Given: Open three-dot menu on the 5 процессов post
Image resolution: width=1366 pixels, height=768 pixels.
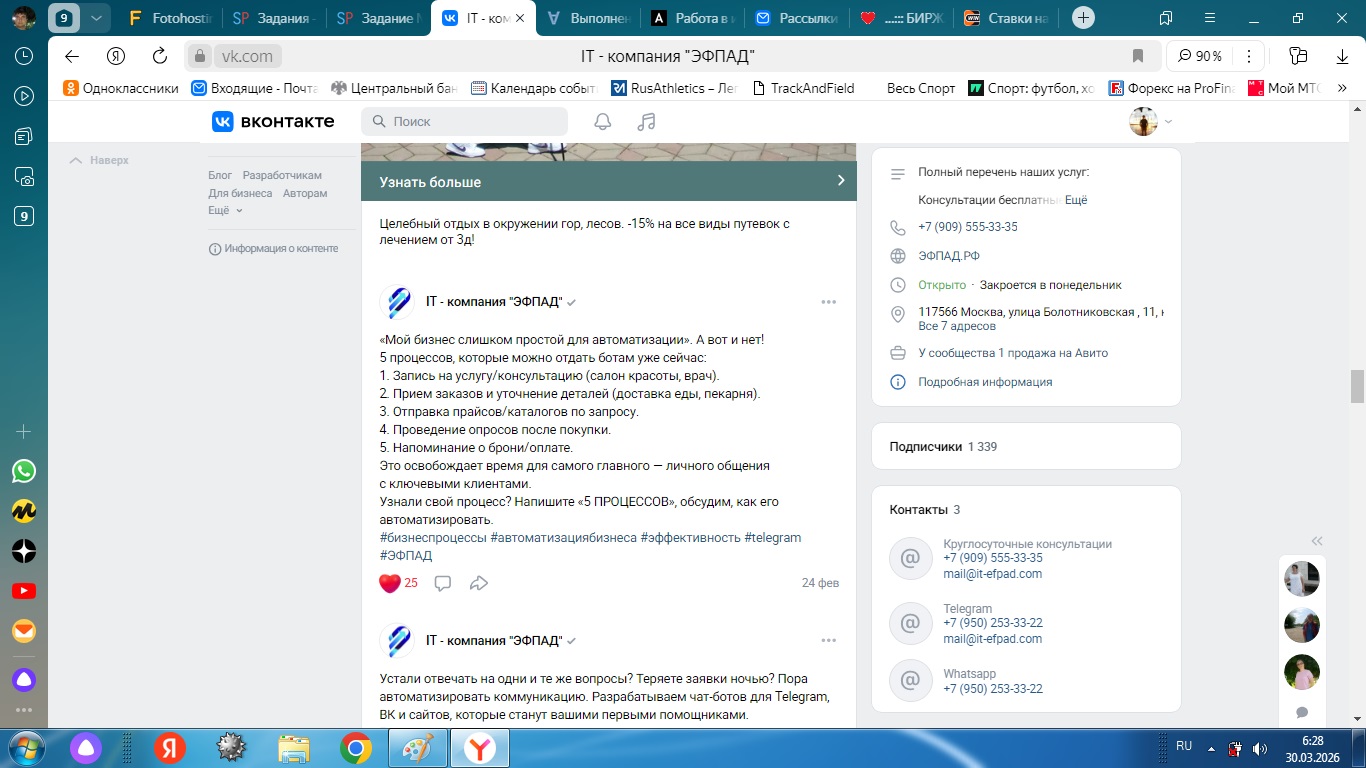Looking at the screenshot, I should (x=828, y=302).
